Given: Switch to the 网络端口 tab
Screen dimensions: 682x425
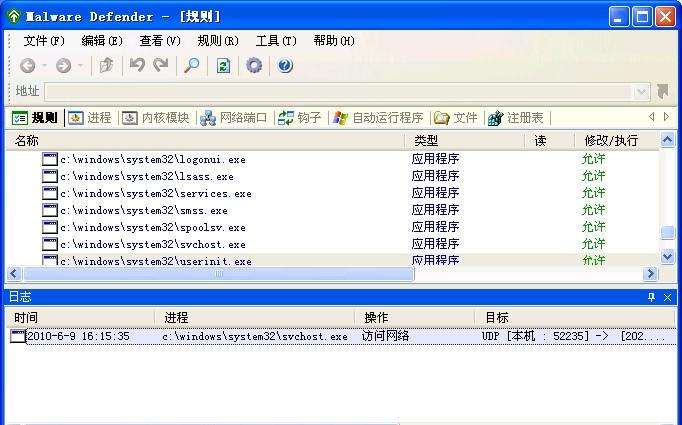Looking at the screenshot, I should point(234,118).
